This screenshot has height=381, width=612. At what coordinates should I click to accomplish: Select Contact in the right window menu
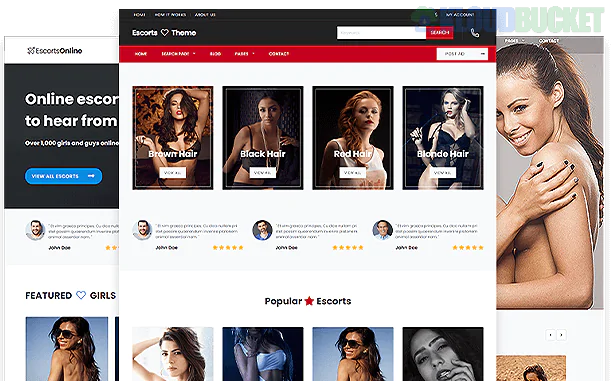549,41
